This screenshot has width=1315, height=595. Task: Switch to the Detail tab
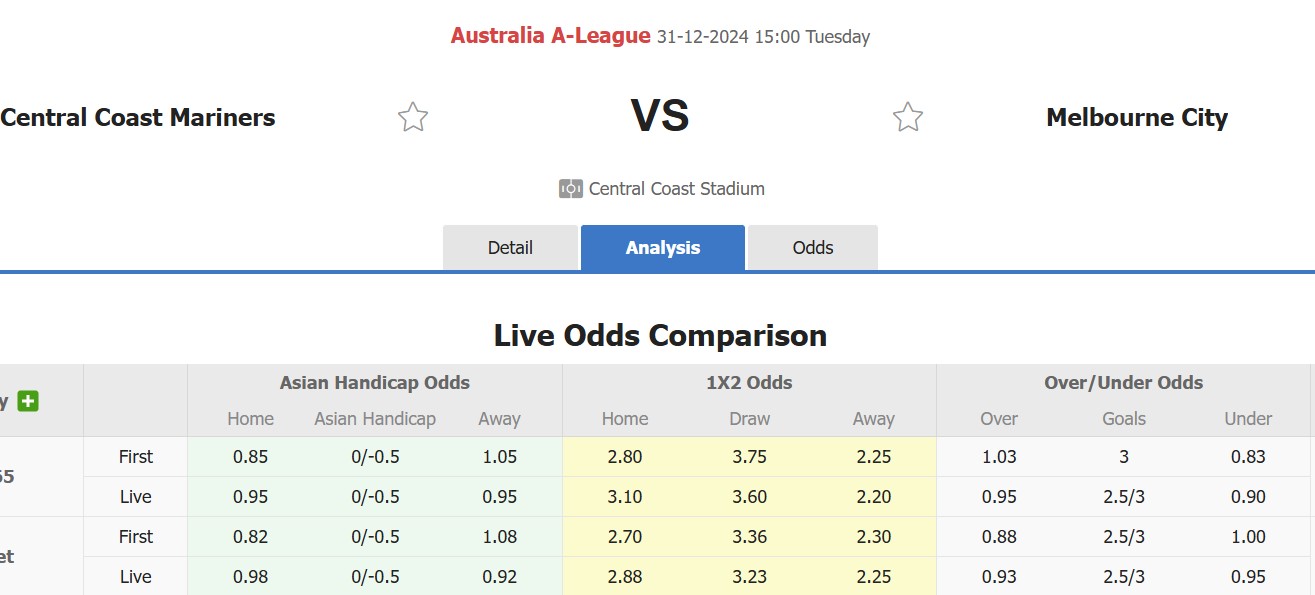click(511, 247)
